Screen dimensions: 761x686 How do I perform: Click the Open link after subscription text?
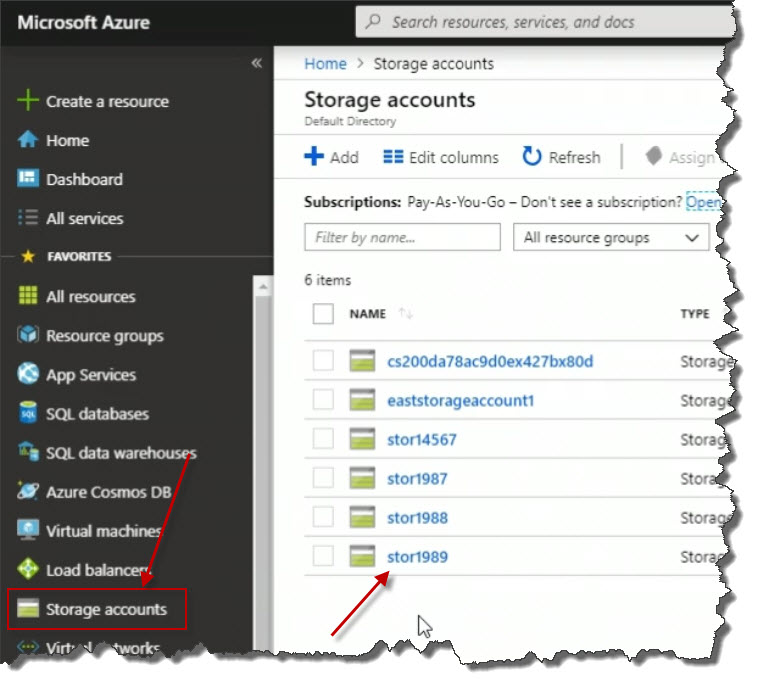pos(703,202)
